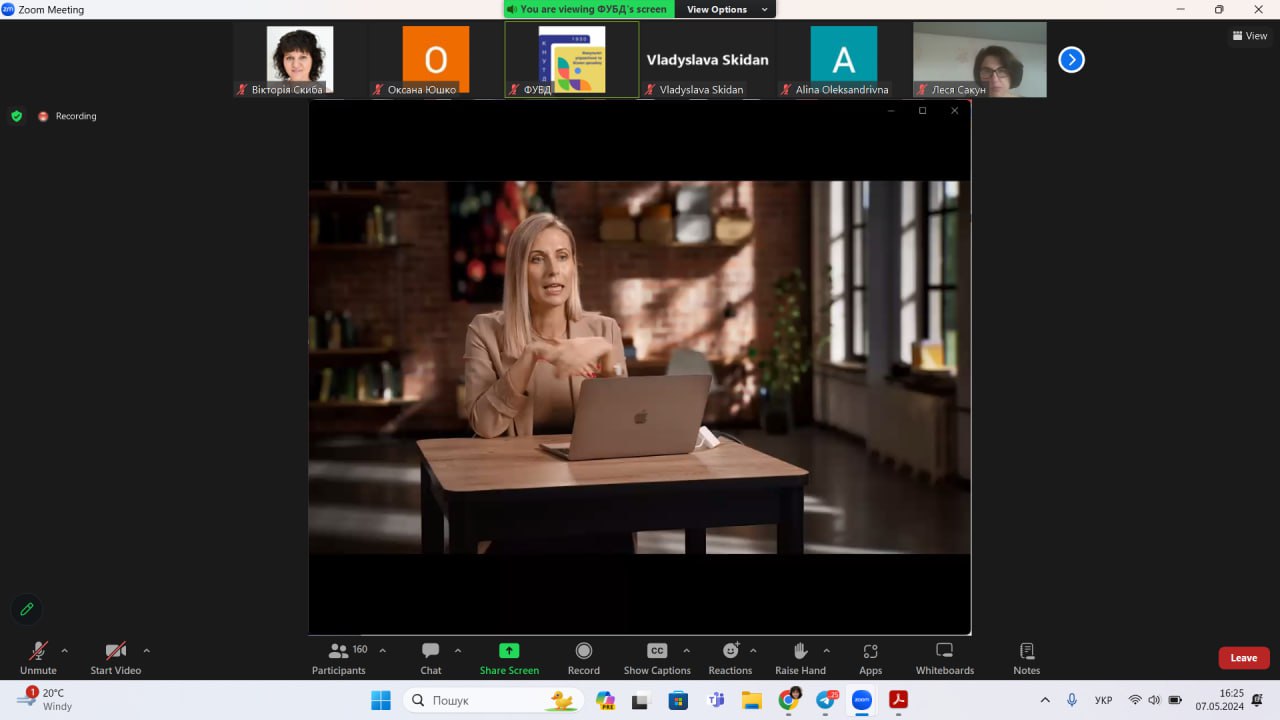This screenshot has height=720, width=1280.
Task: Click the microphone icon in system tray
Action: coord(1072,700)
